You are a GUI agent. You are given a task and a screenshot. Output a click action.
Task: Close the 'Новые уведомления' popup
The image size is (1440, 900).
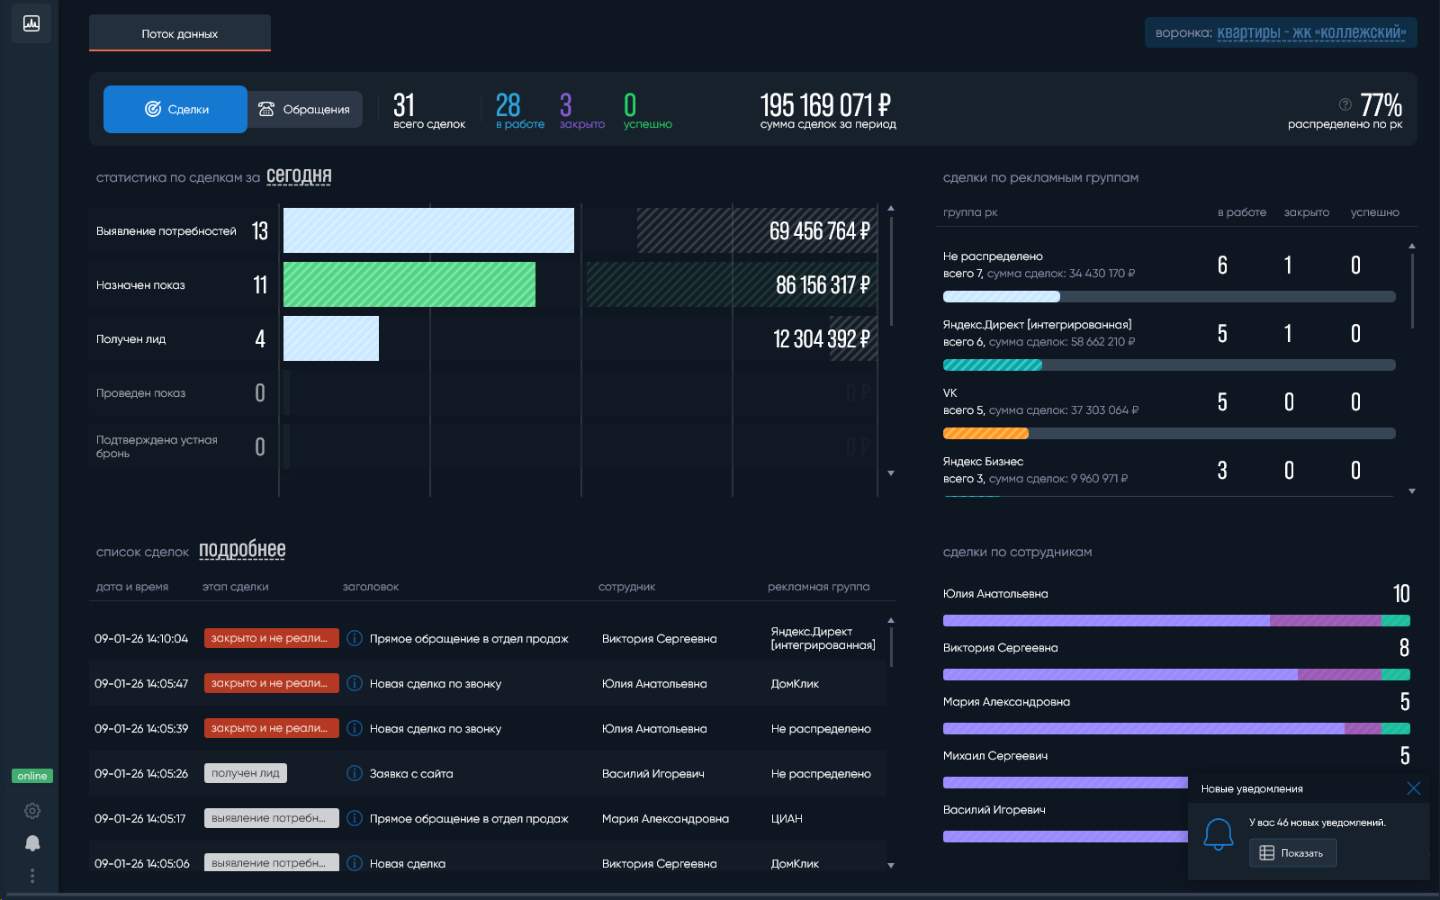[1413, 788]
